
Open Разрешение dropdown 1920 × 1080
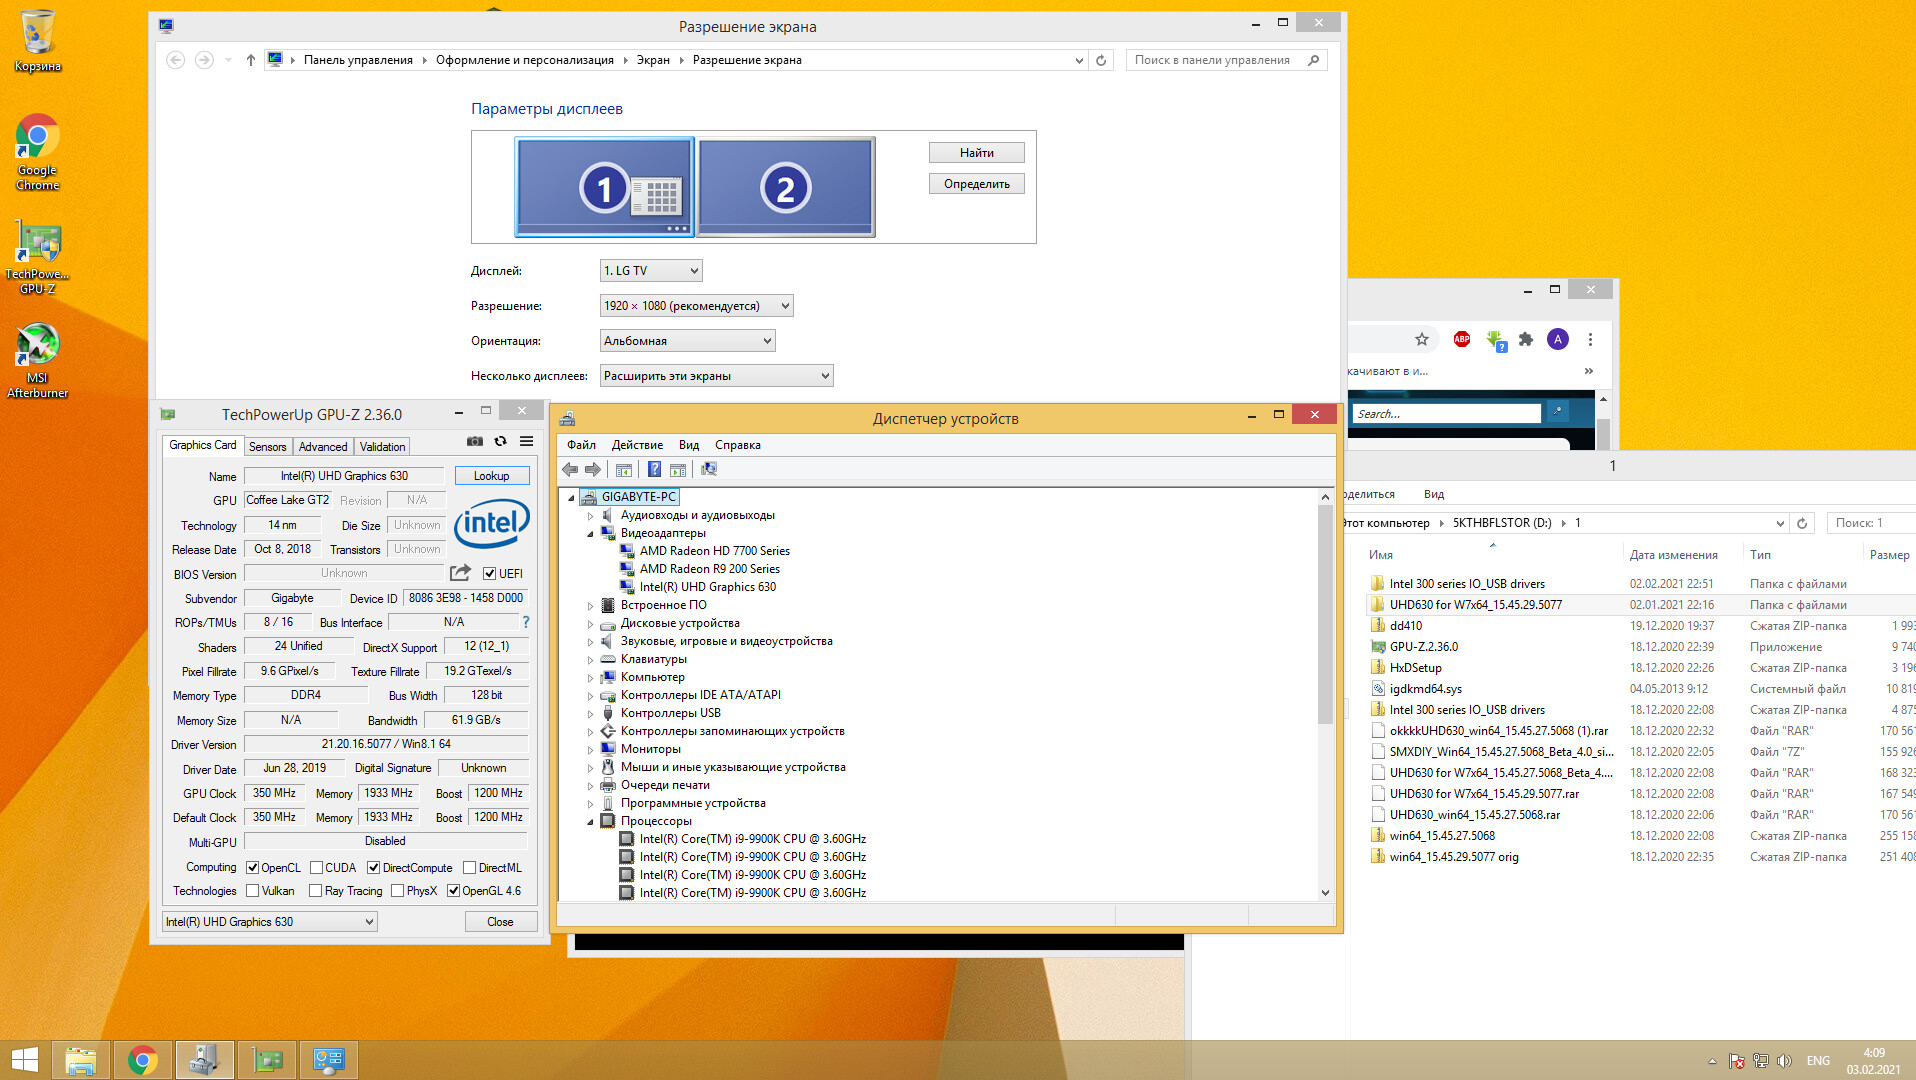click(x=696, y=306)
